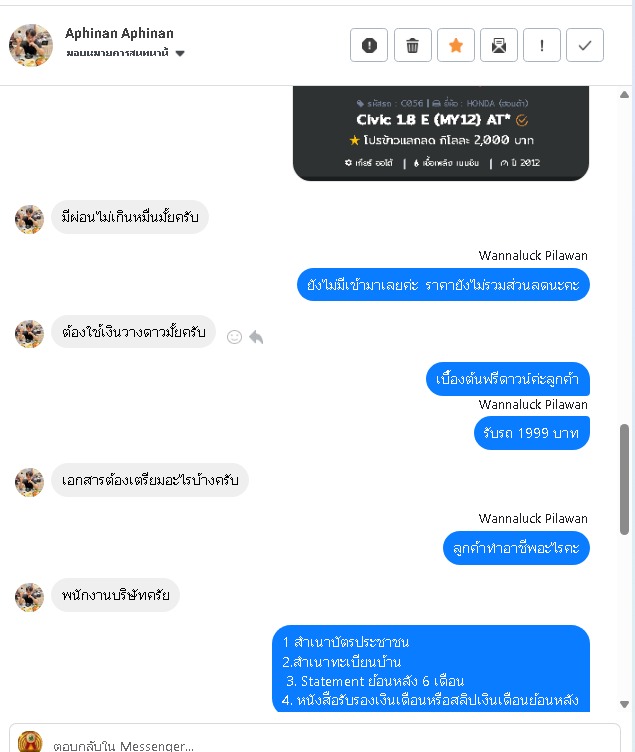Reply to down payment message with arrow icon
This screenshot has width=635, height=752.
tap(256, 337)
